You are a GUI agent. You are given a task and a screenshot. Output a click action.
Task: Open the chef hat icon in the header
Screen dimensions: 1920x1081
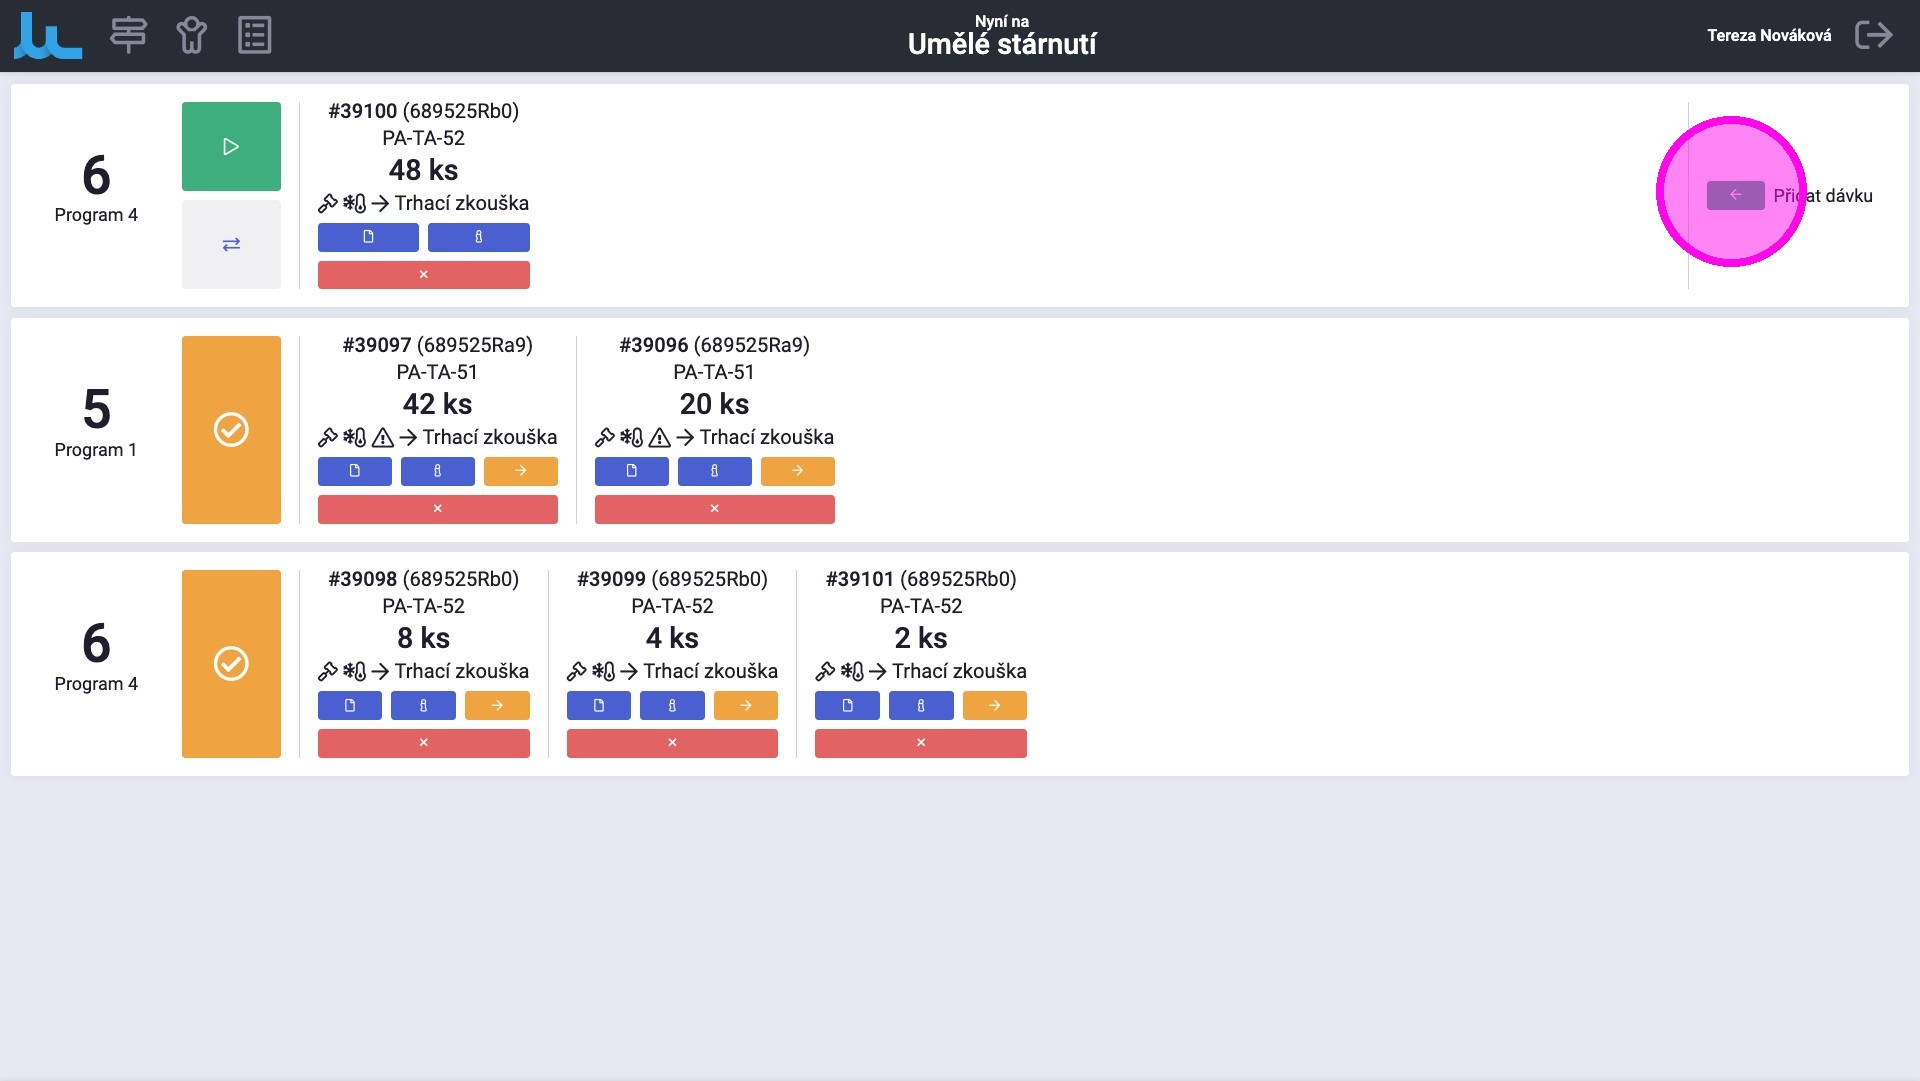coord(191,35)
